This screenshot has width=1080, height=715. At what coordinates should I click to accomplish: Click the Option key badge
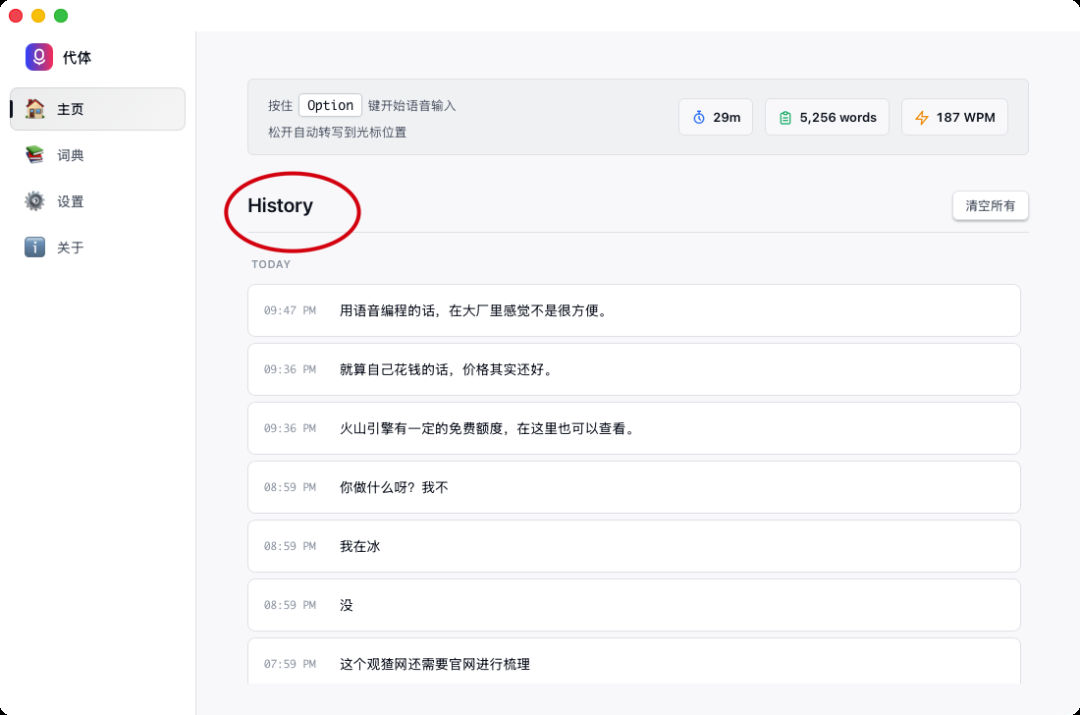point(330,105)
